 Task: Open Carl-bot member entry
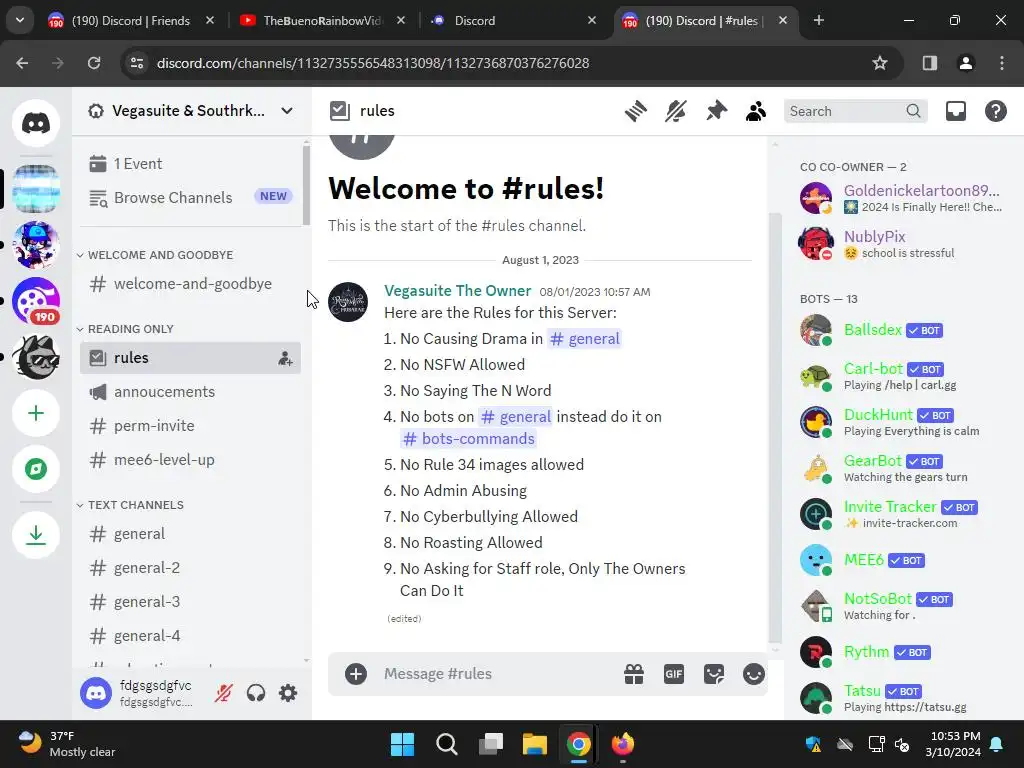[x=901, y=376]
